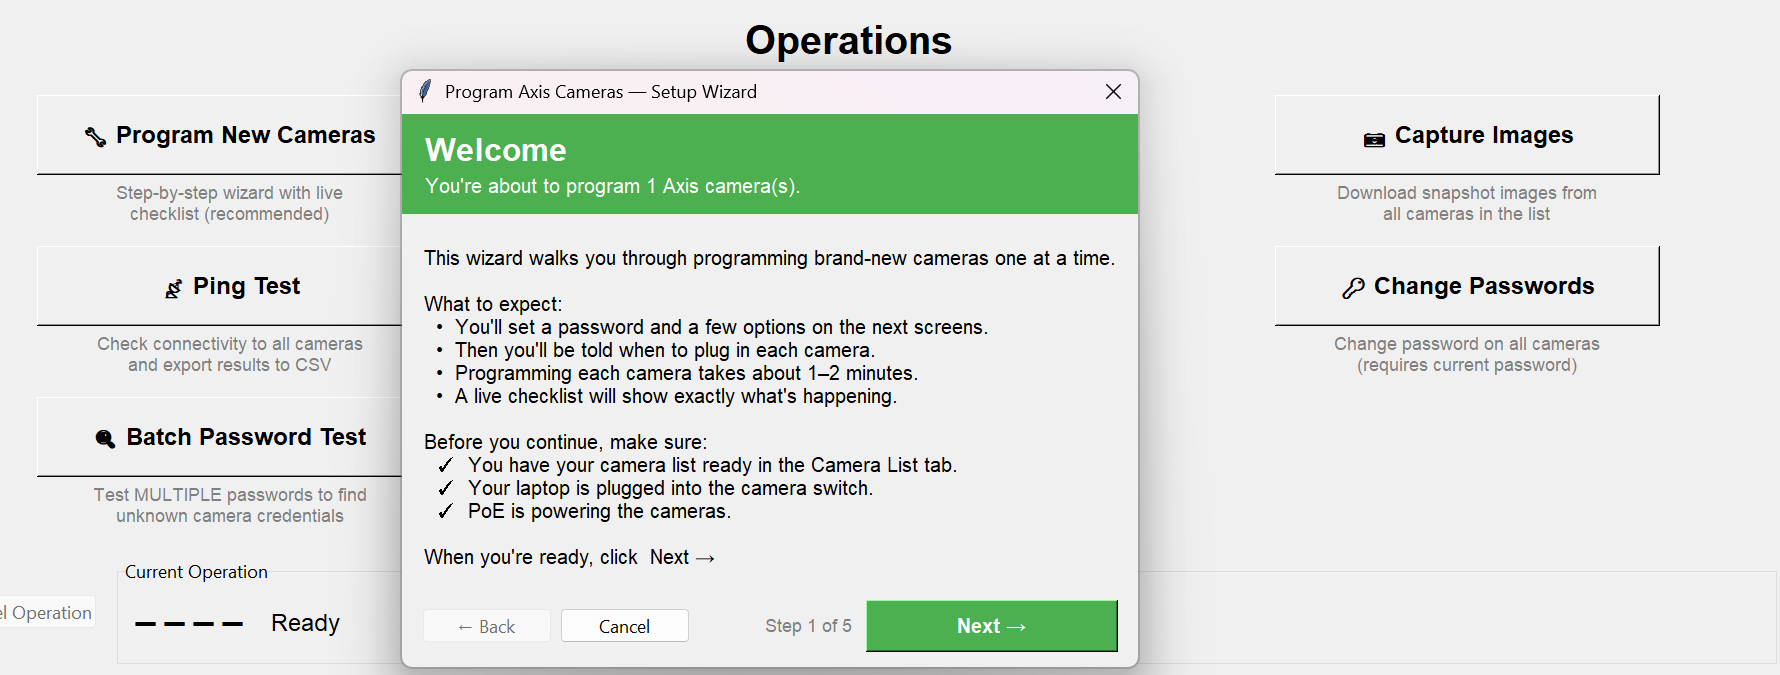Click the wrench icon on Program New Cameras
This screenshot has width=1780, height=675.
coord(96,137)
